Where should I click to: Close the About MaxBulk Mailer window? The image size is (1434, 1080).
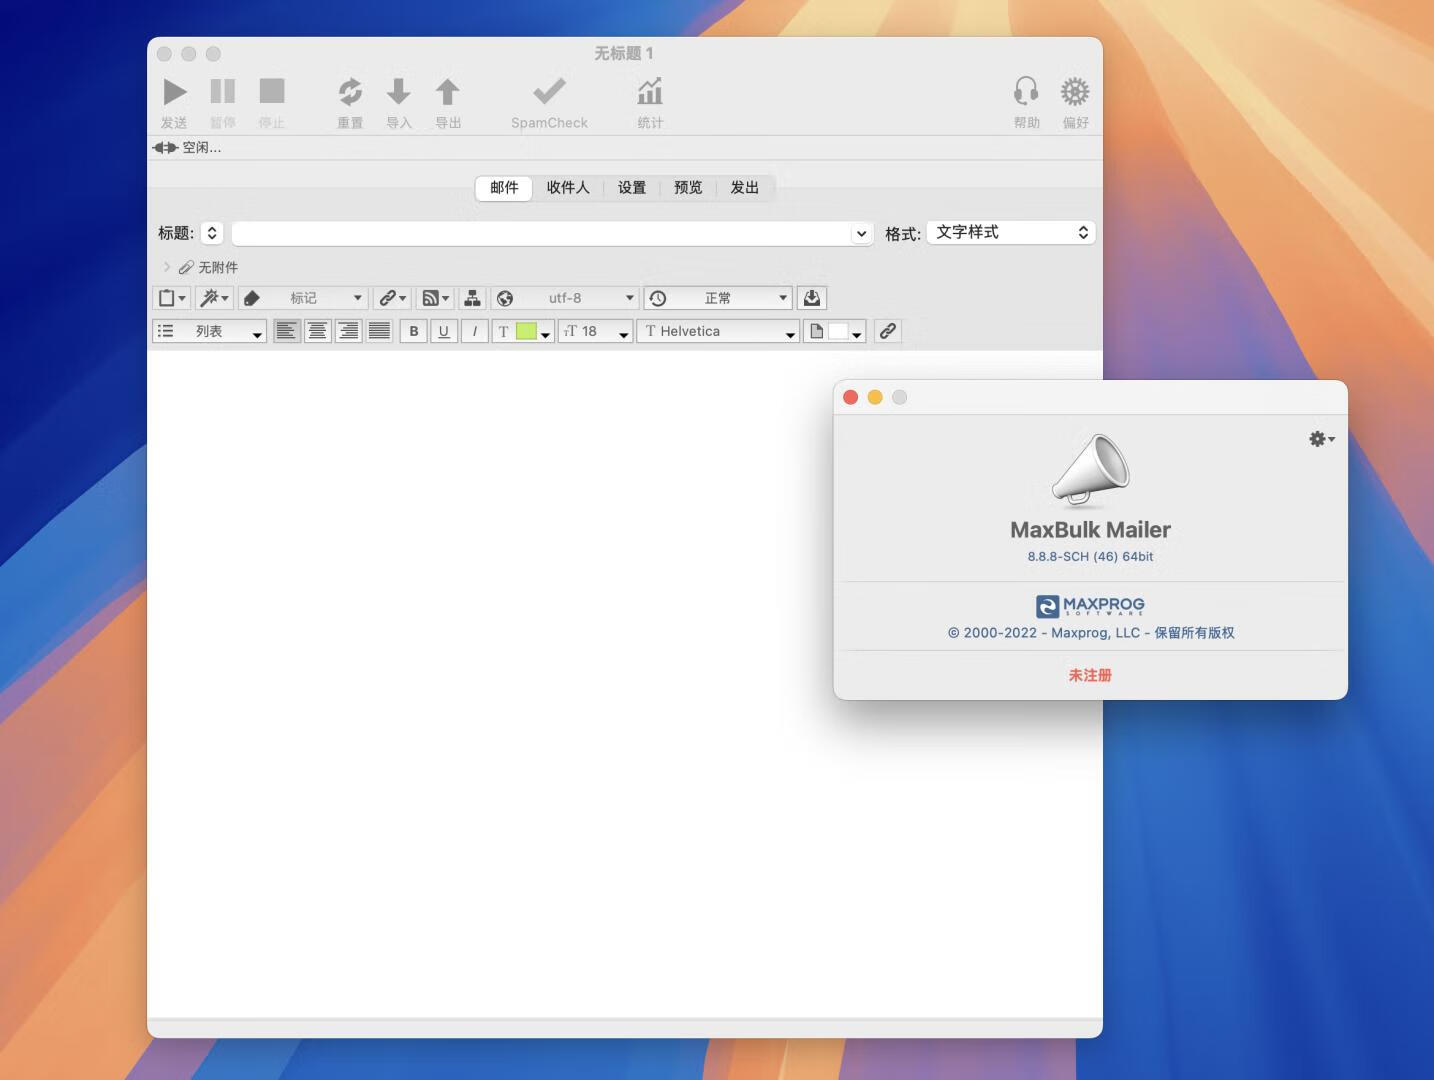click(851, 397)
